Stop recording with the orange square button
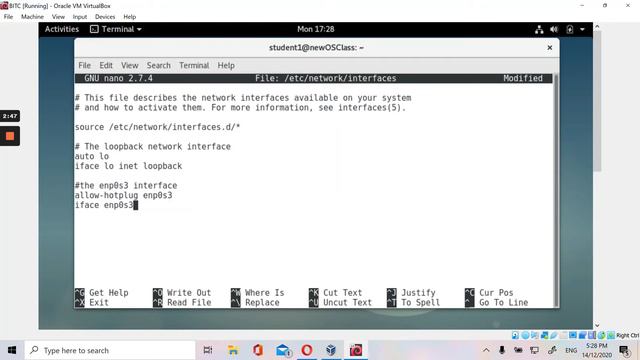 [x=10, y=136]
